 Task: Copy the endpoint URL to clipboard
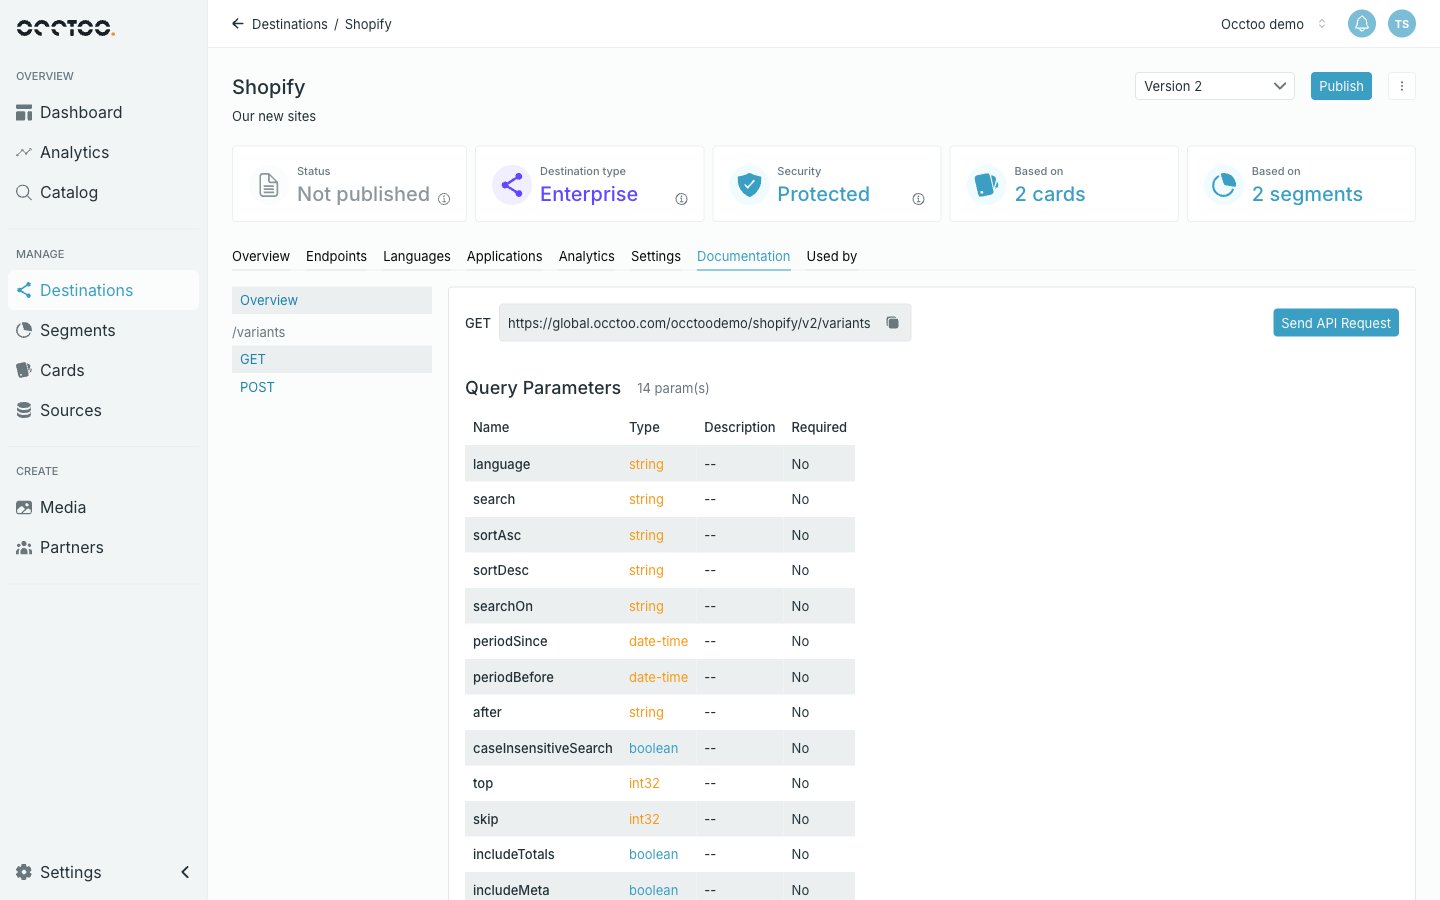[x=893, y=323]
